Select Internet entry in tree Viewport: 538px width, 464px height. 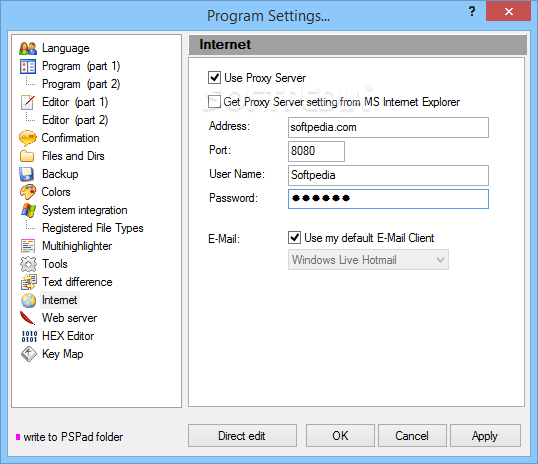(x=60, y=300)
